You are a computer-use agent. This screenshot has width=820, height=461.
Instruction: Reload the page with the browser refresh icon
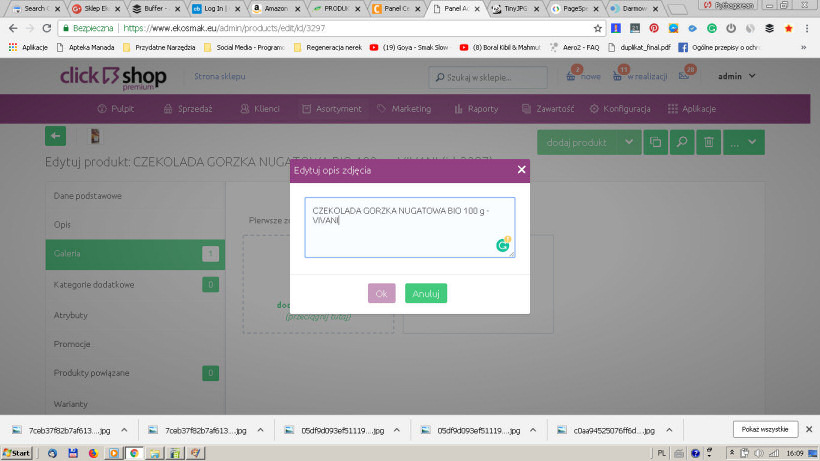coord(47,28)
